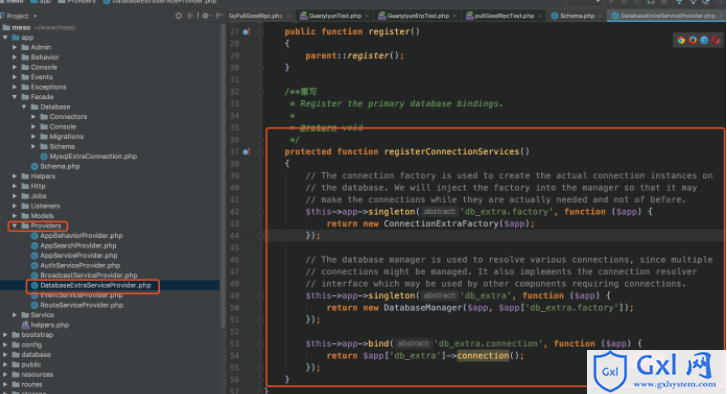The image size is (727, 394).
Task: Expand the Behavior folder
Action: click(x=15, y=57)
